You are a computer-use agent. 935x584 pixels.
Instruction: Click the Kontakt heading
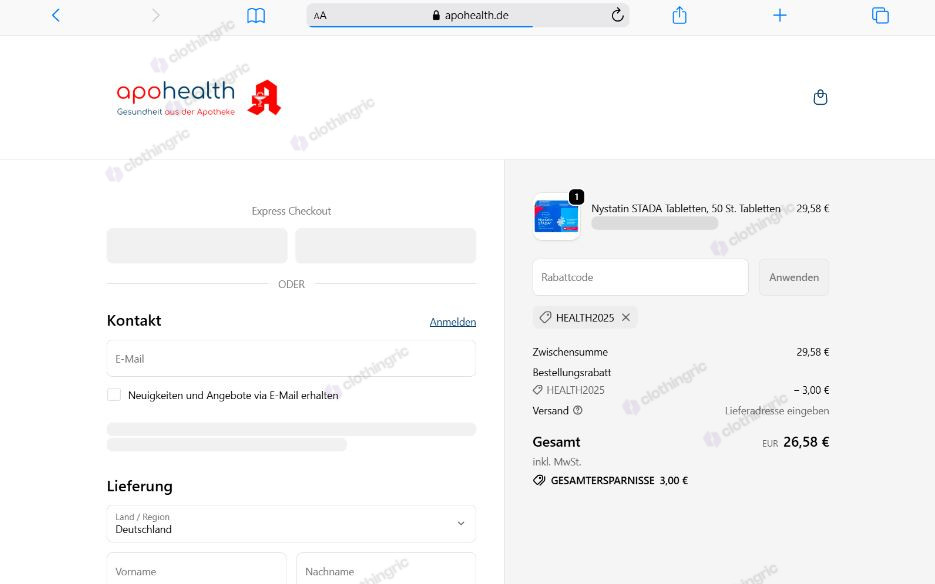134,320
